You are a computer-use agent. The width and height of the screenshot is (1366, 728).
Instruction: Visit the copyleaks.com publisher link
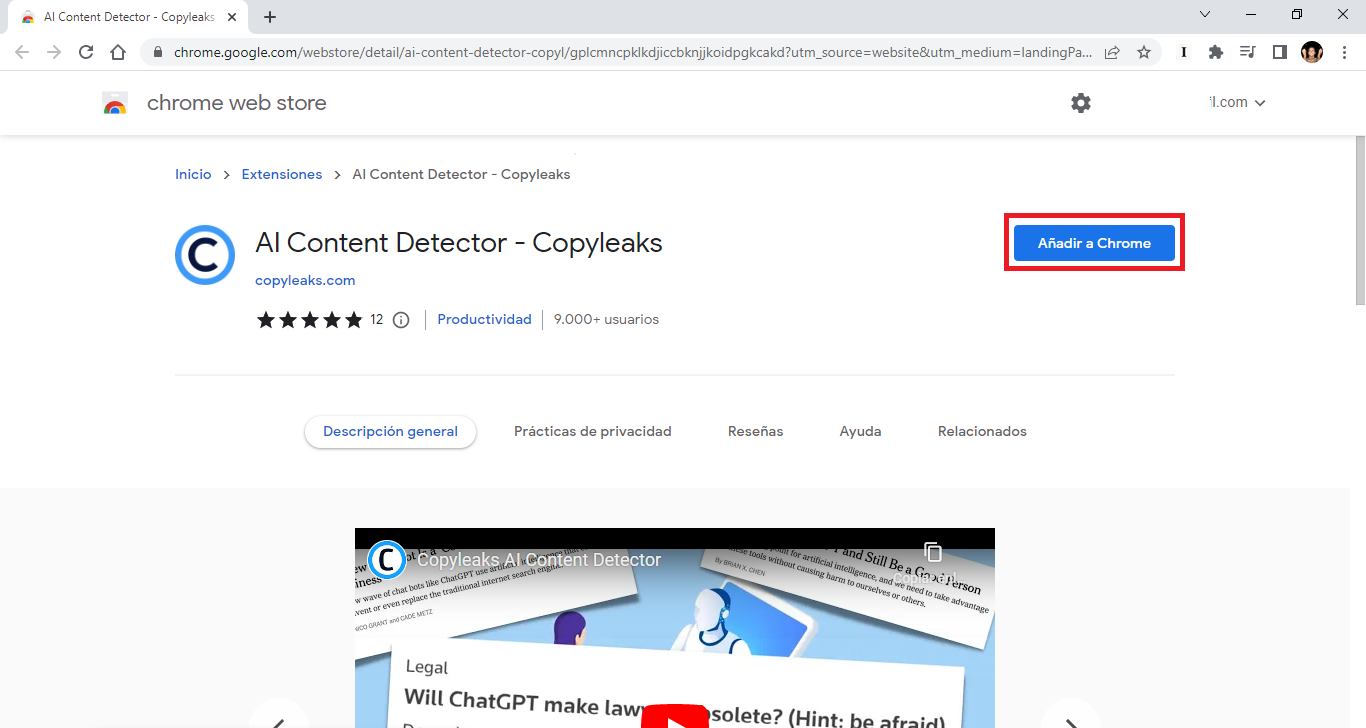pyautogui.click(x=305, y=280)
